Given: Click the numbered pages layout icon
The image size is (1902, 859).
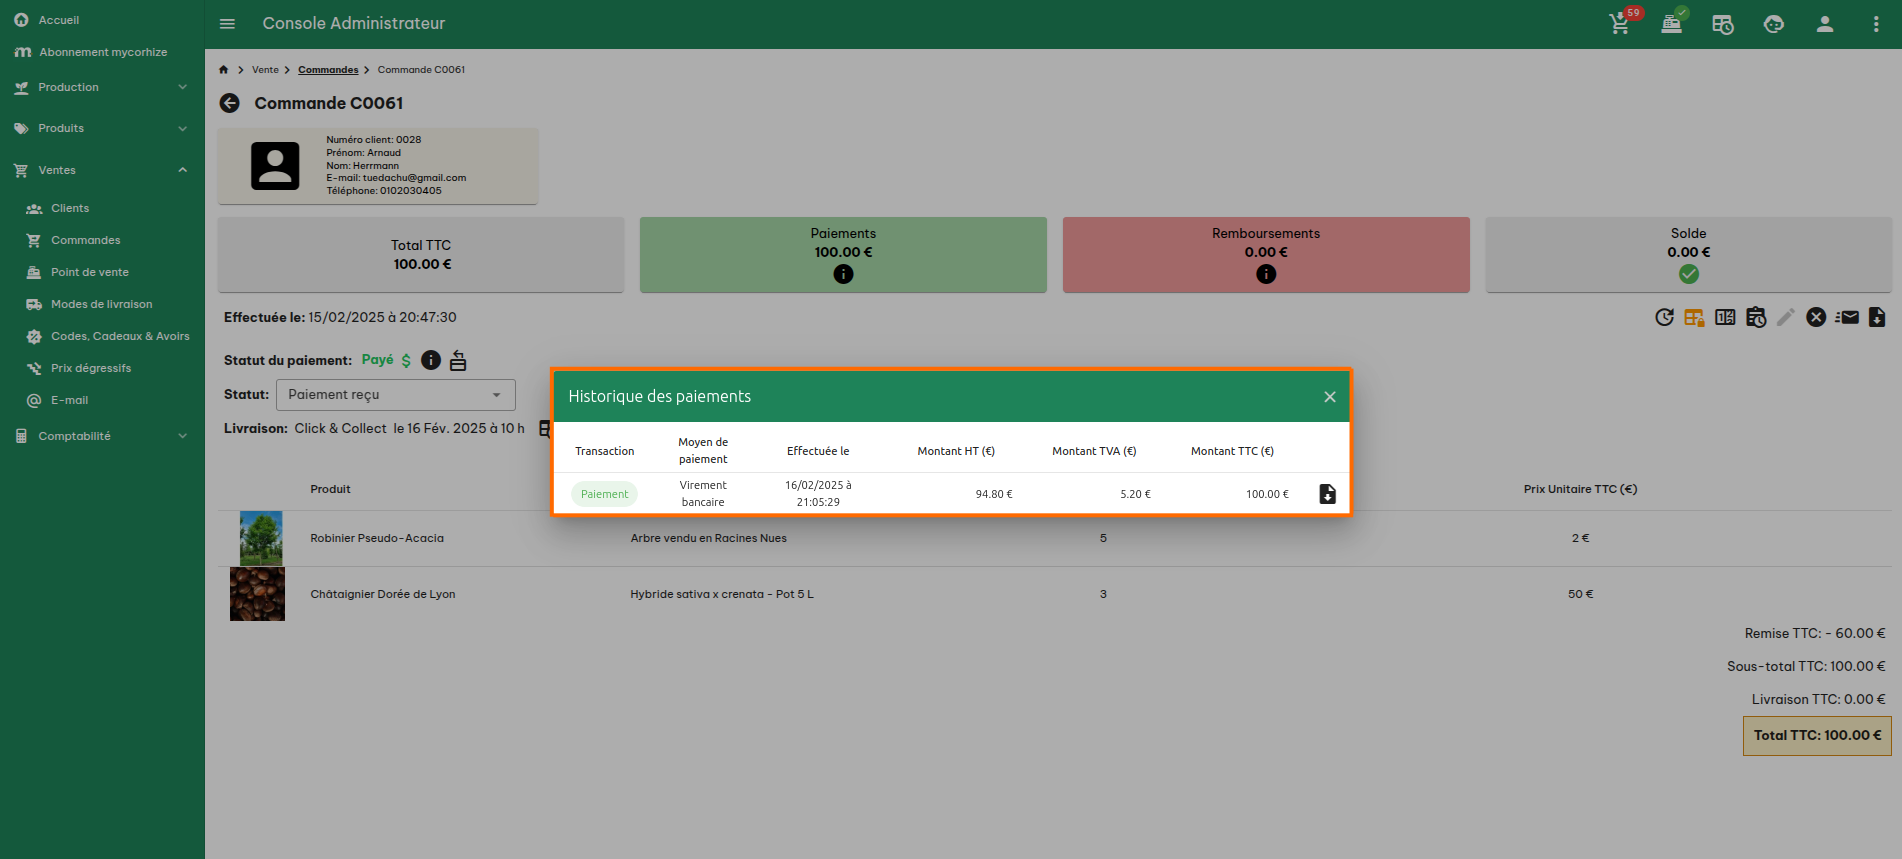Looking at the screenshot, I should pos(1725,317).
